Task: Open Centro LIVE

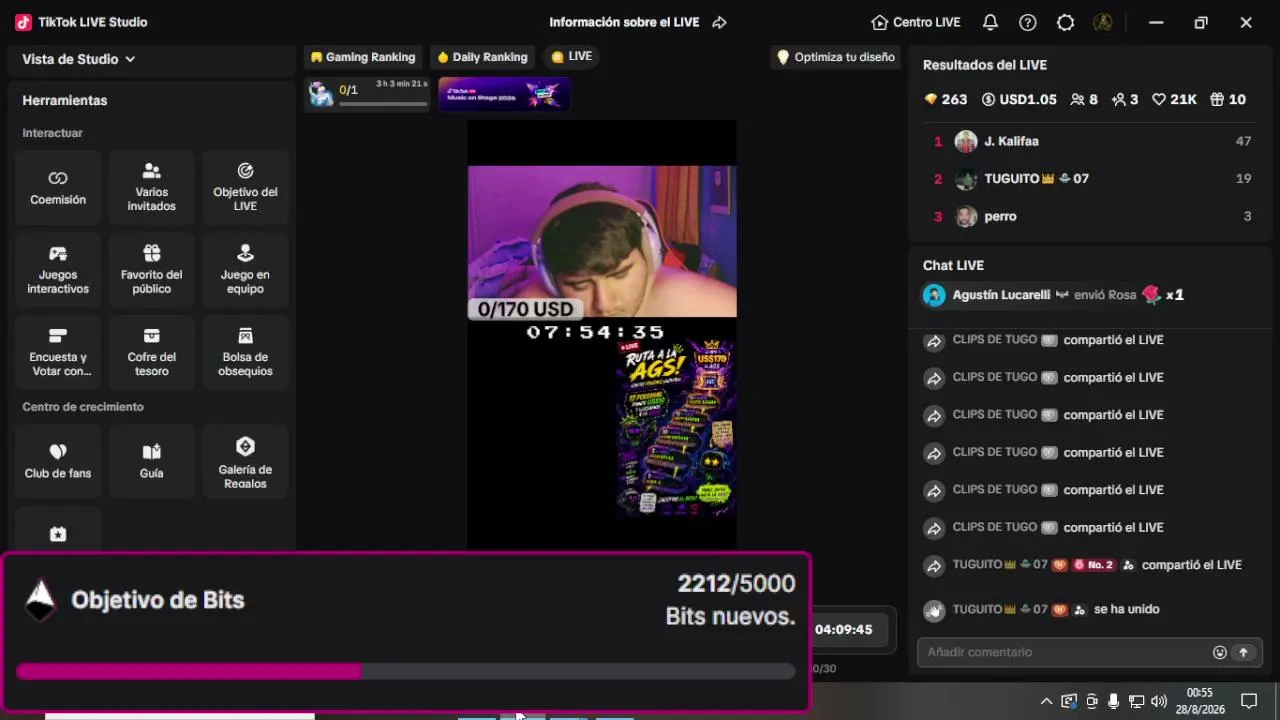Action: click(x=916, y=22)
